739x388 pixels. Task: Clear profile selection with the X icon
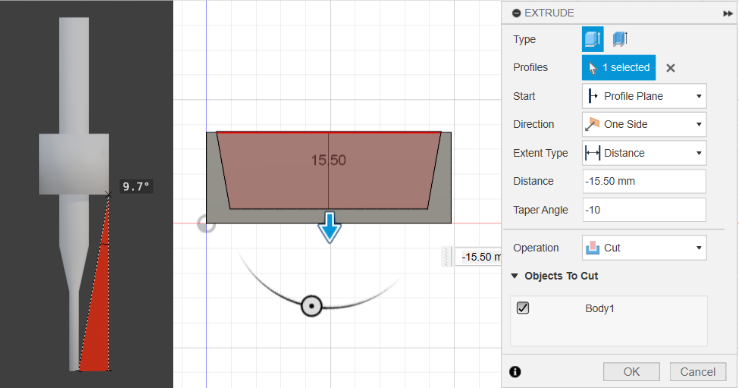click(670, 68)
